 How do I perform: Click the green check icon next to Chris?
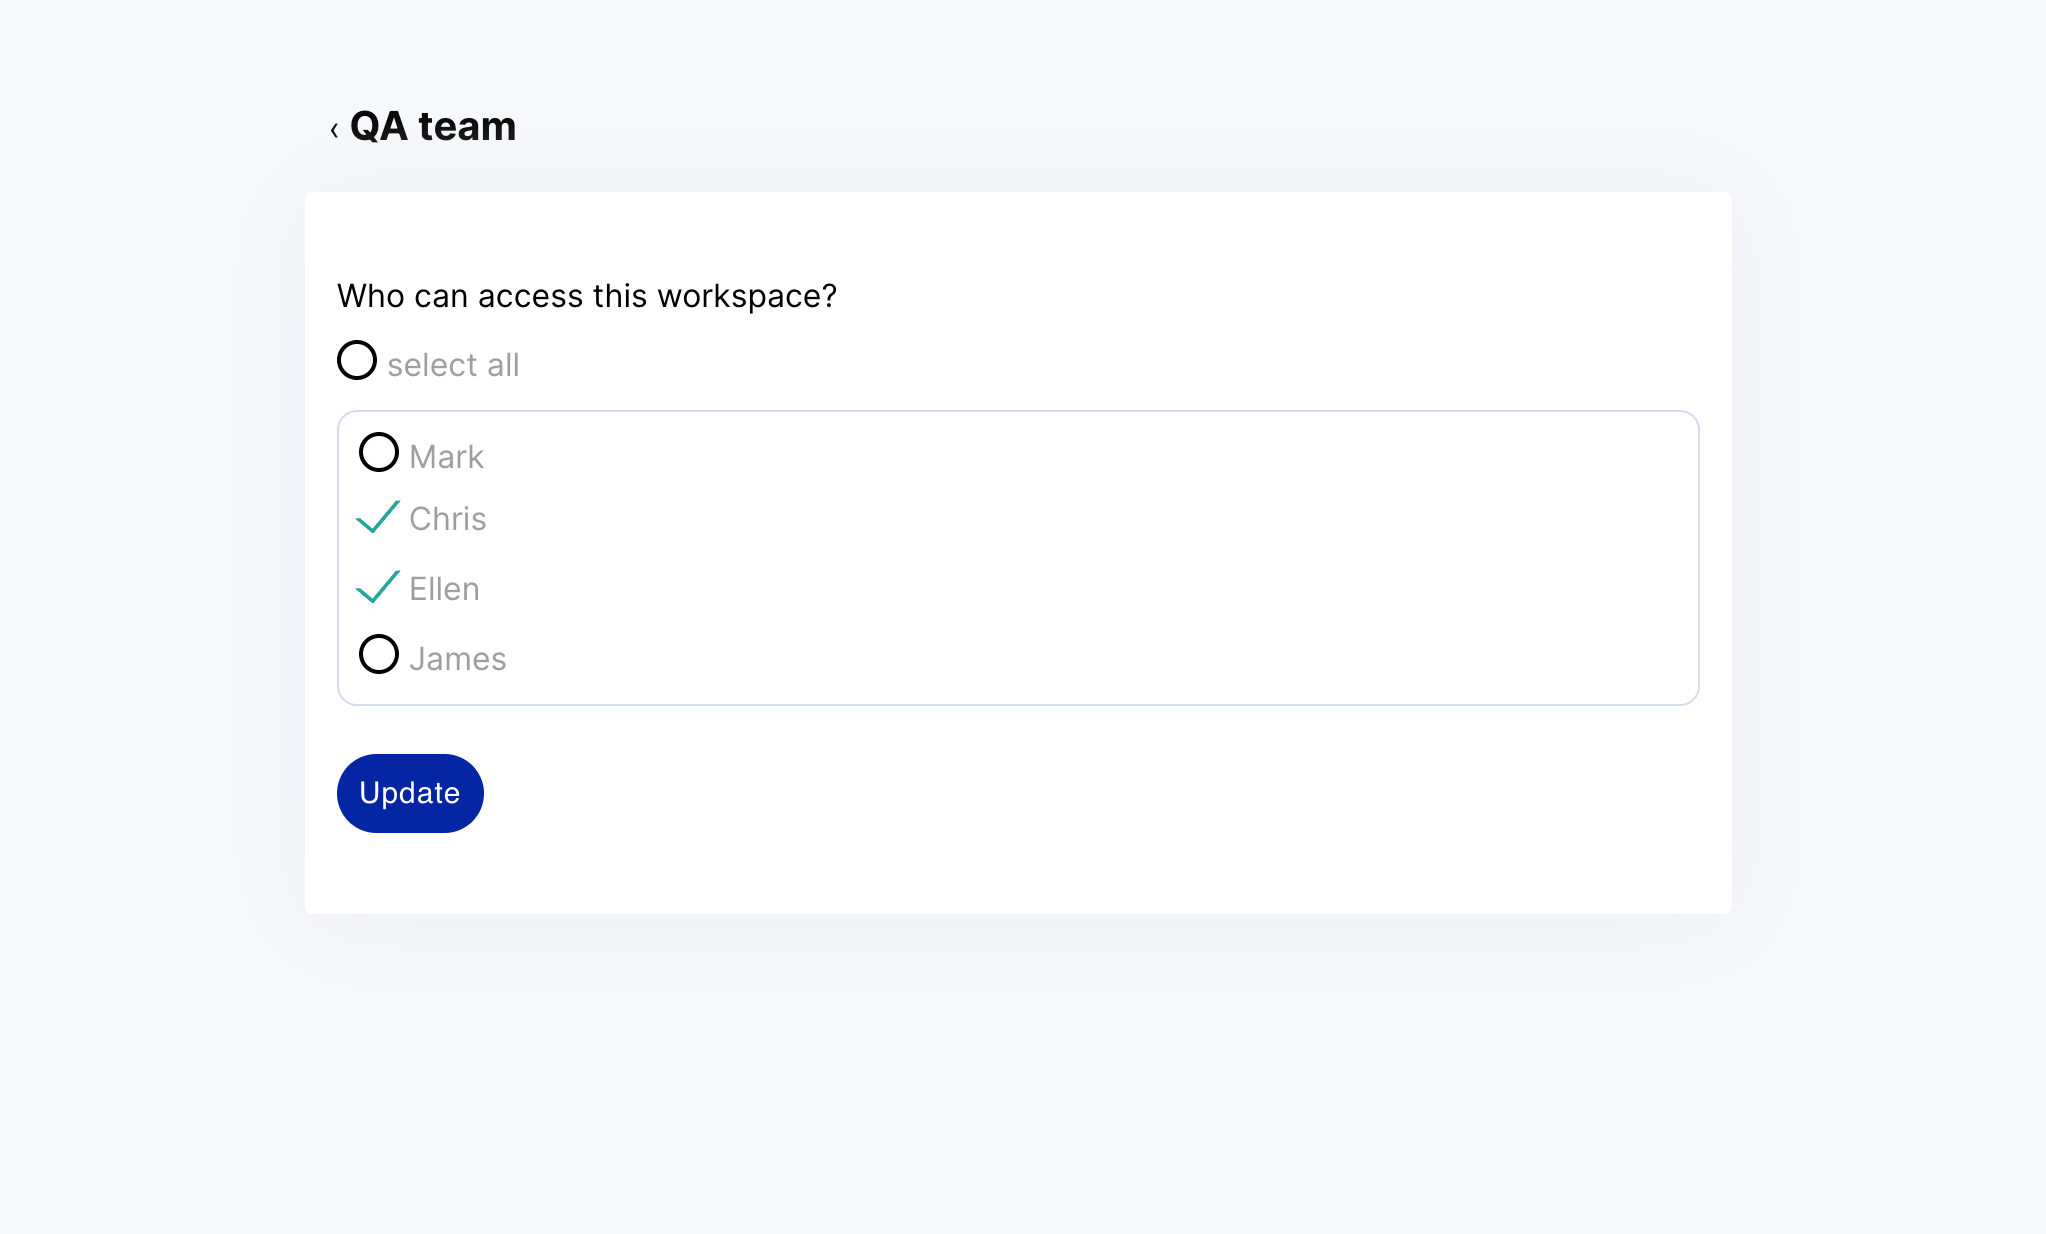(377, 516)
